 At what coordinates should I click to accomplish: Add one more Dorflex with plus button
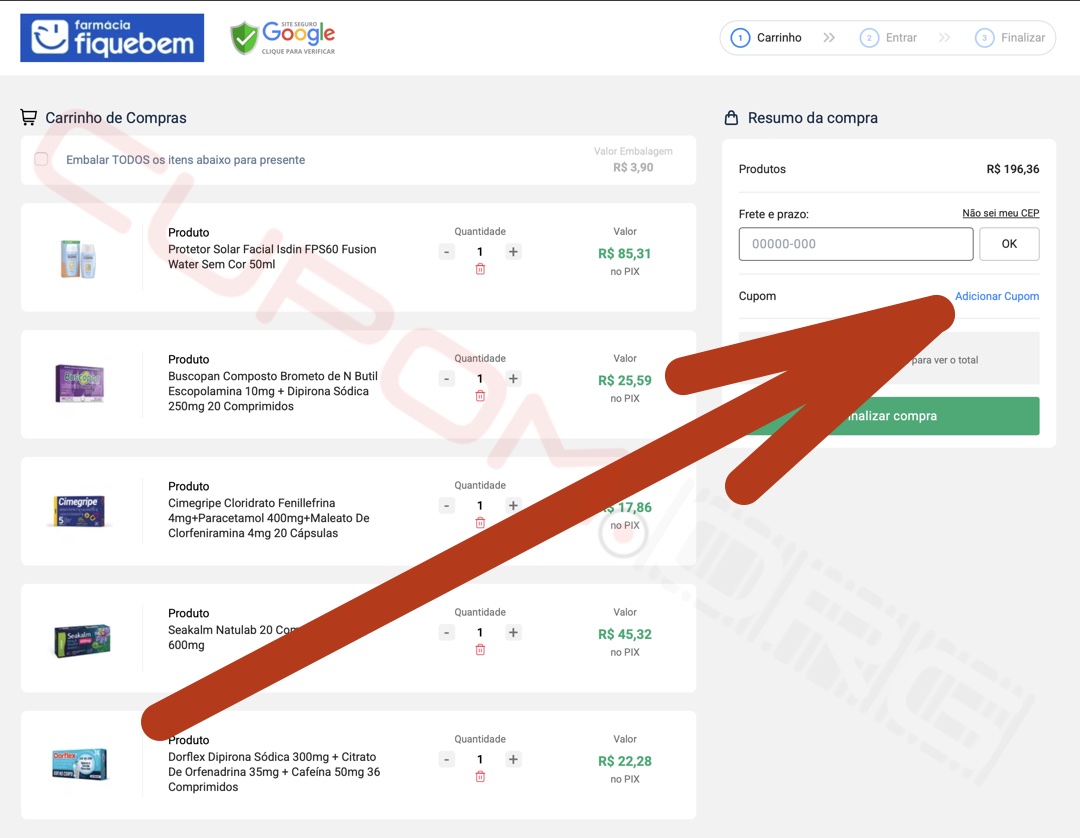point(513,760)
